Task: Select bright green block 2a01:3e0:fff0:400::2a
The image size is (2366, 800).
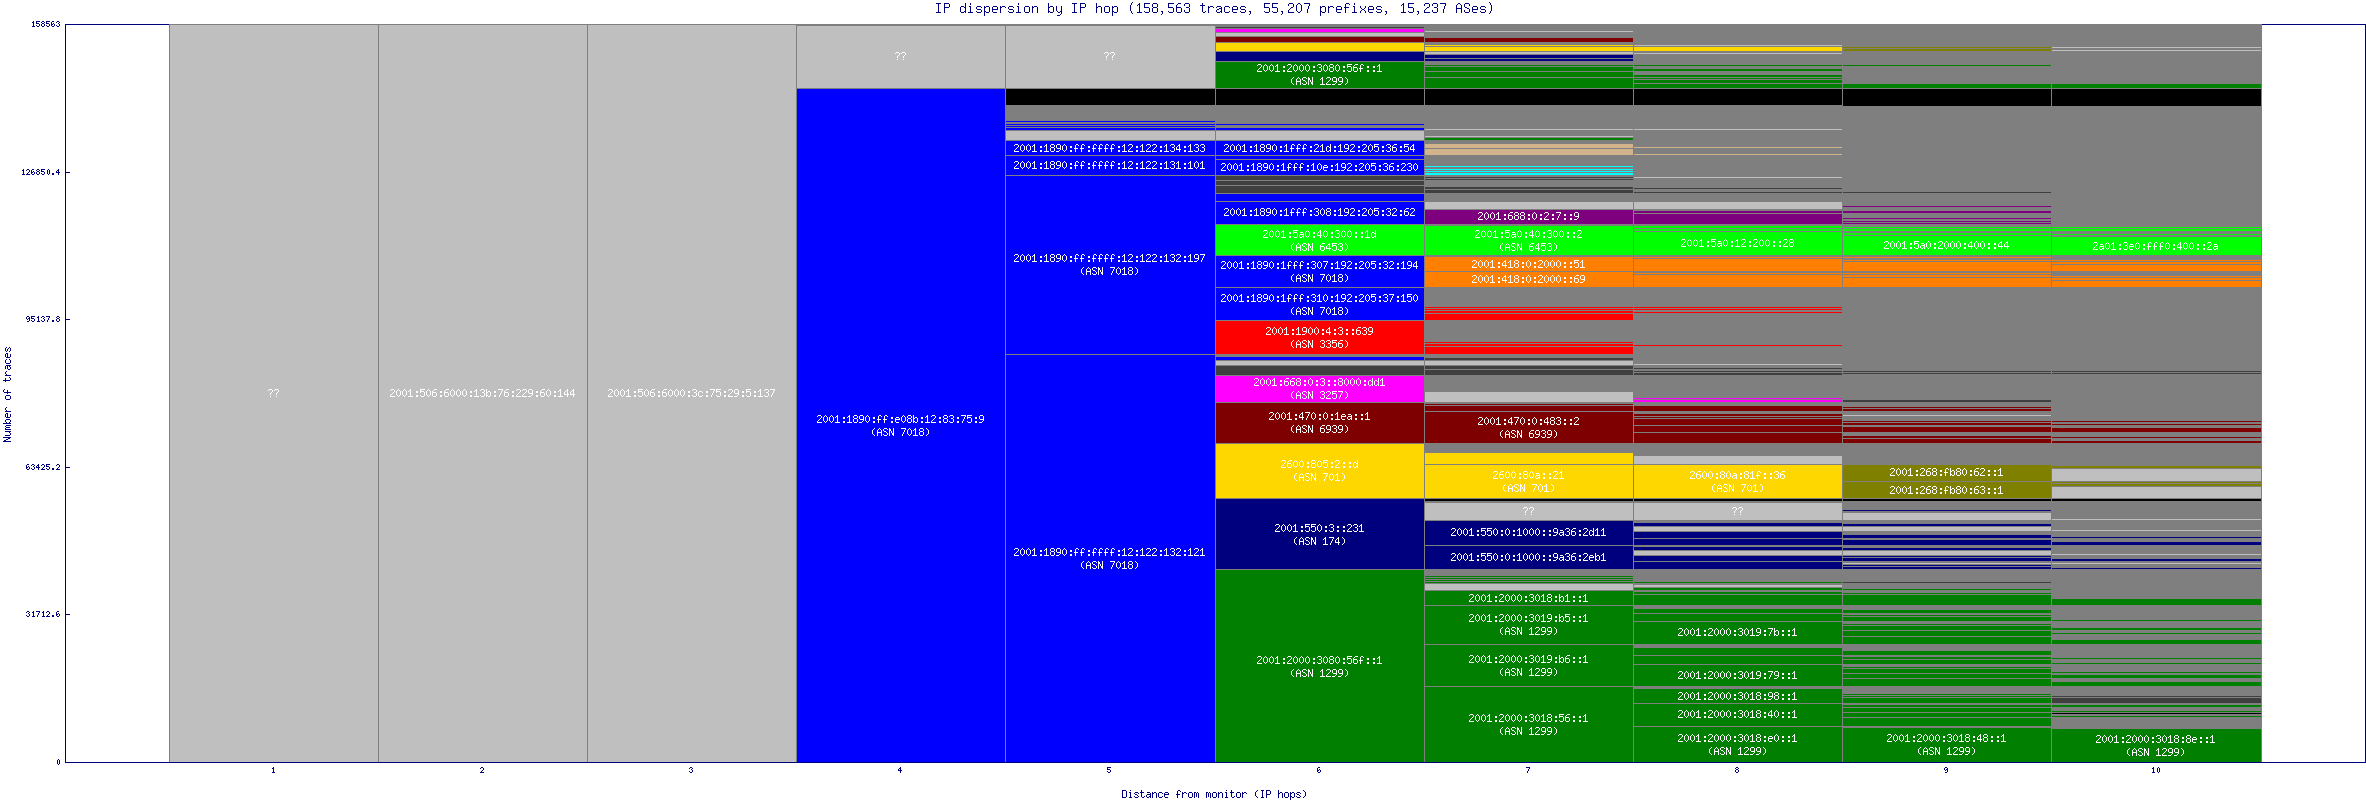Action: (2155, 246)
